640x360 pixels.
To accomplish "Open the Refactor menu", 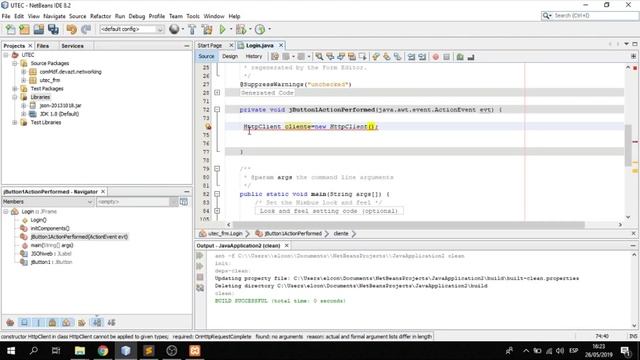I will (x=100, y=16).
